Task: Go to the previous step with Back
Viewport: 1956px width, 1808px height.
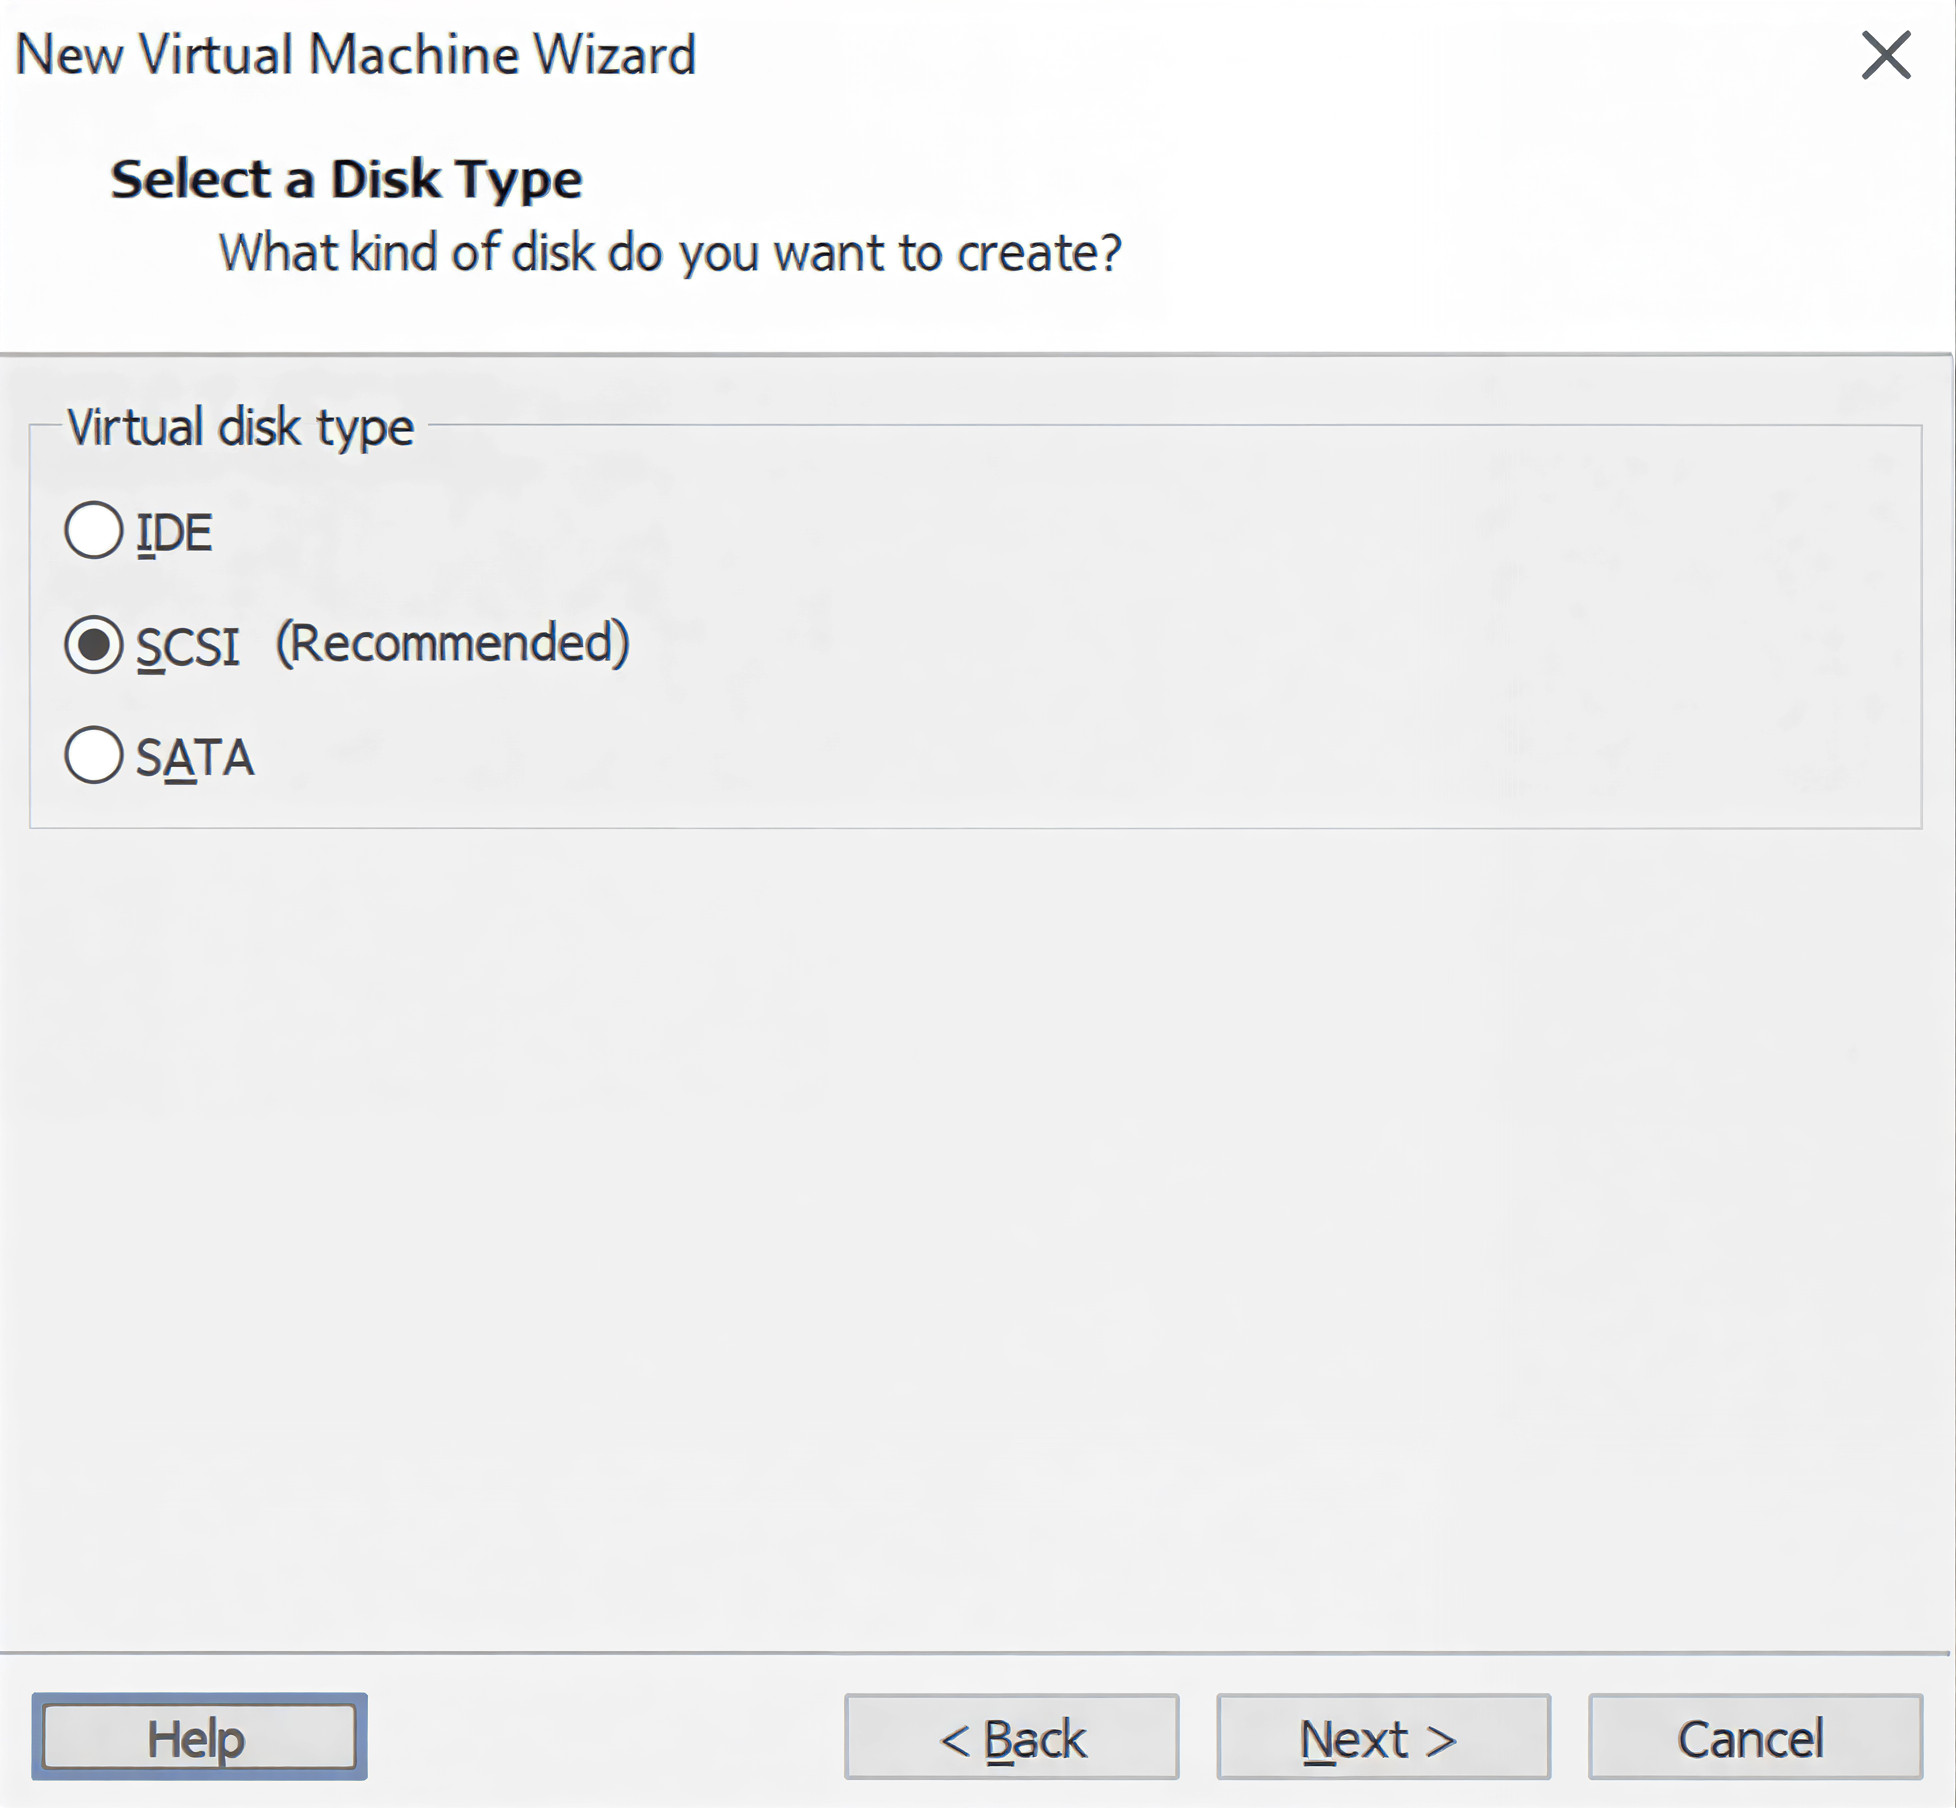Action: click(x=1011, y=1737)
